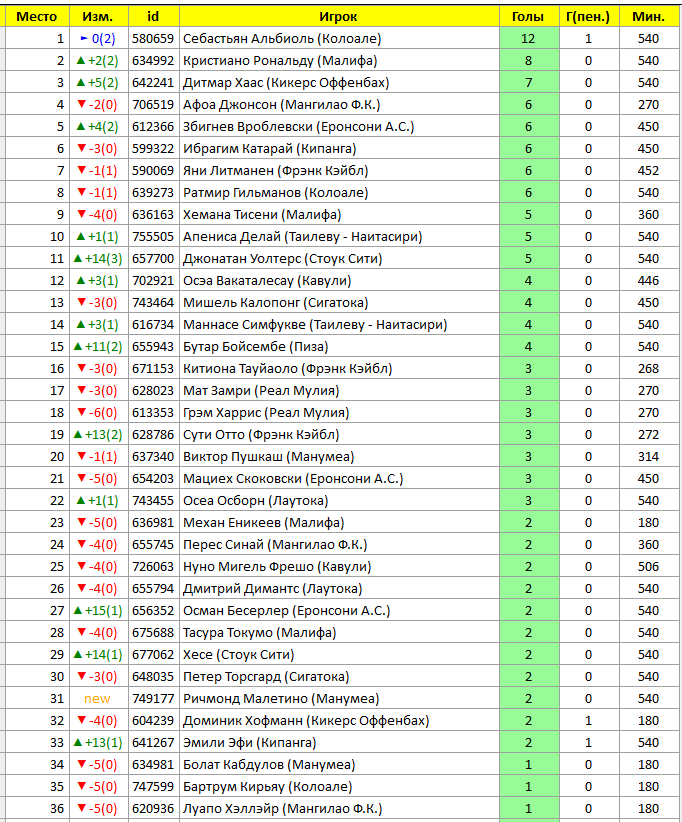Select the 'Голы' column header

528,17
